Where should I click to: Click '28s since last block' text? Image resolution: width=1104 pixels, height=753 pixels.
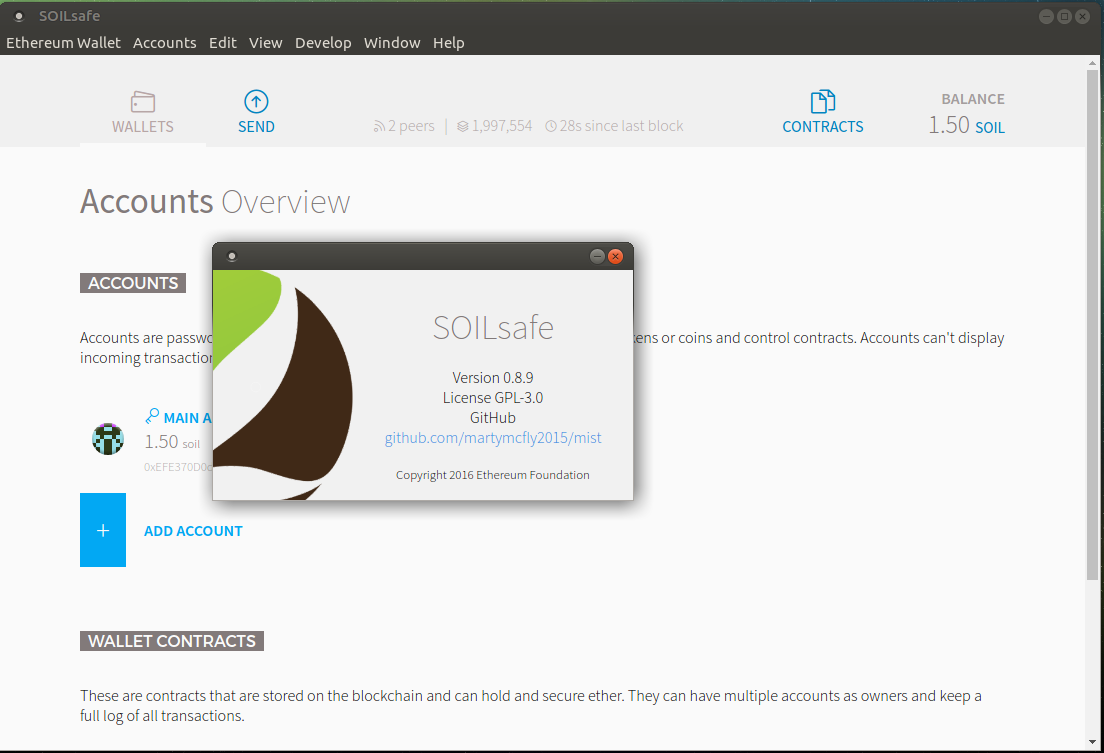click(622, 126)
